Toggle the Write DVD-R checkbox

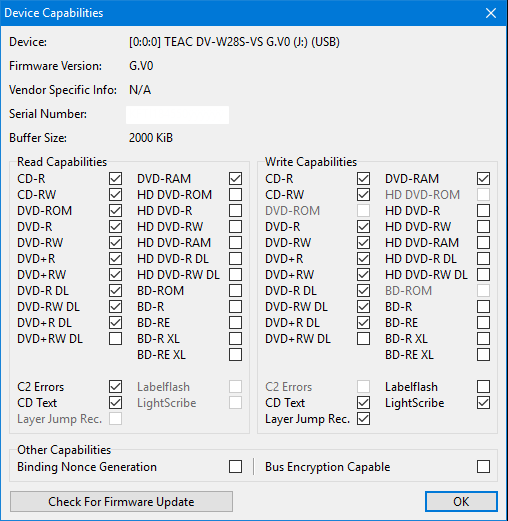(363, 227)
